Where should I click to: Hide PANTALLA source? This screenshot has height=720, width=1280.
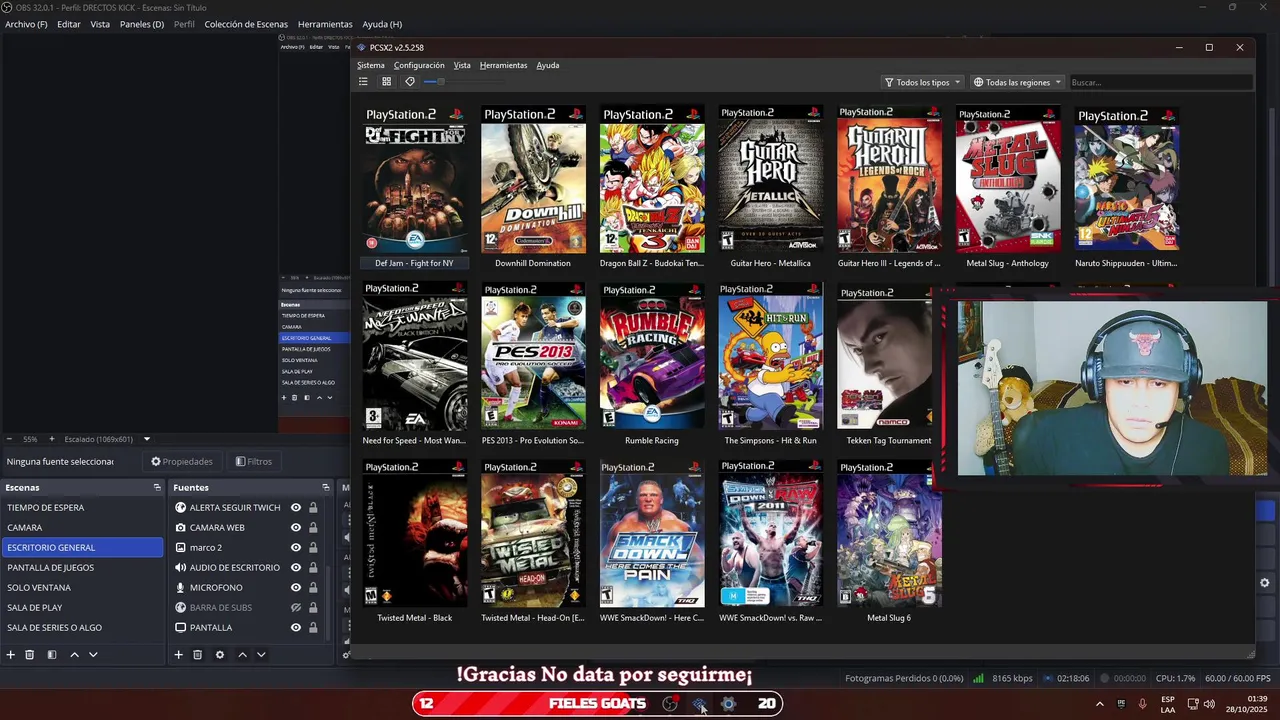[296, 627]
